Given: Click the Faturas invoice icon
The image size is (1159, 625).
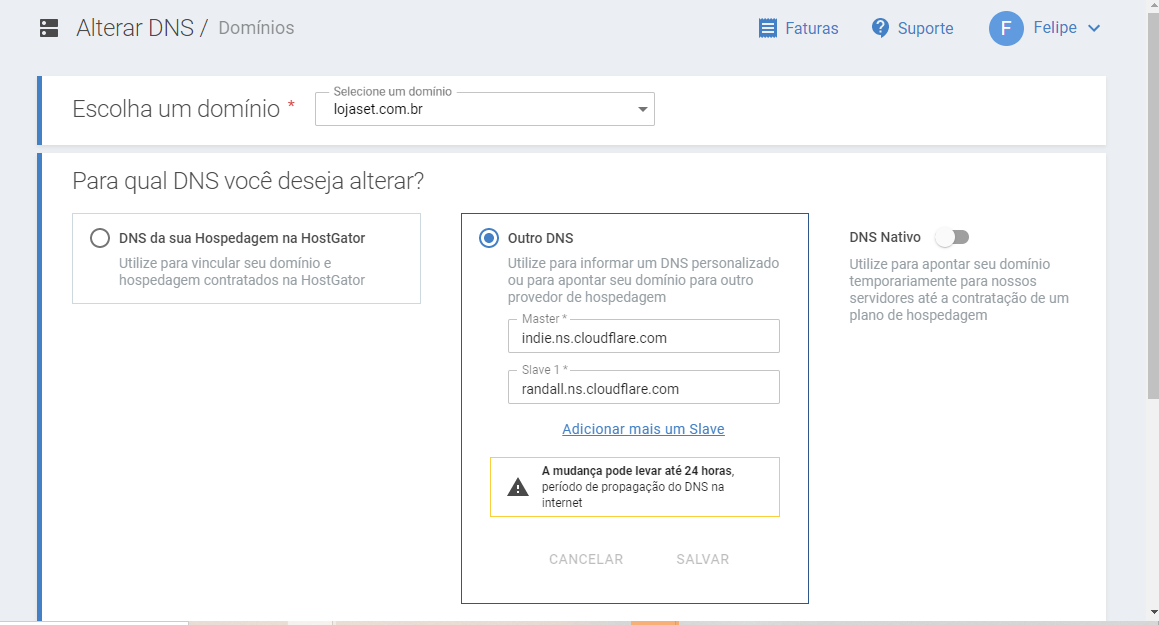Looking at the screenshot, I should click(x=768, y=28).
